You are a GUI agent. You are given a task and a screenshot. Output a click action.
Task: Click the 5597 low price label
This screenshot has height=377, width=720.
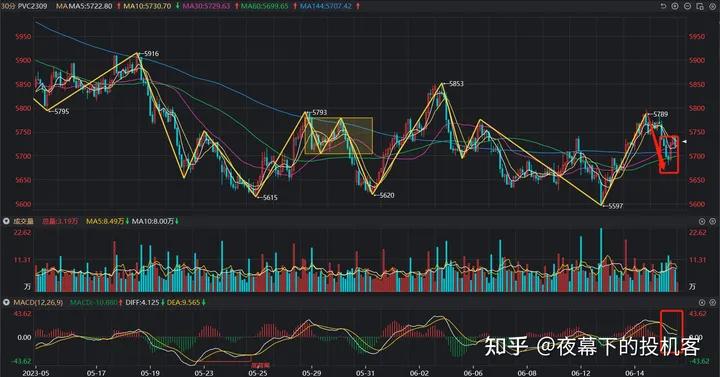616,206
